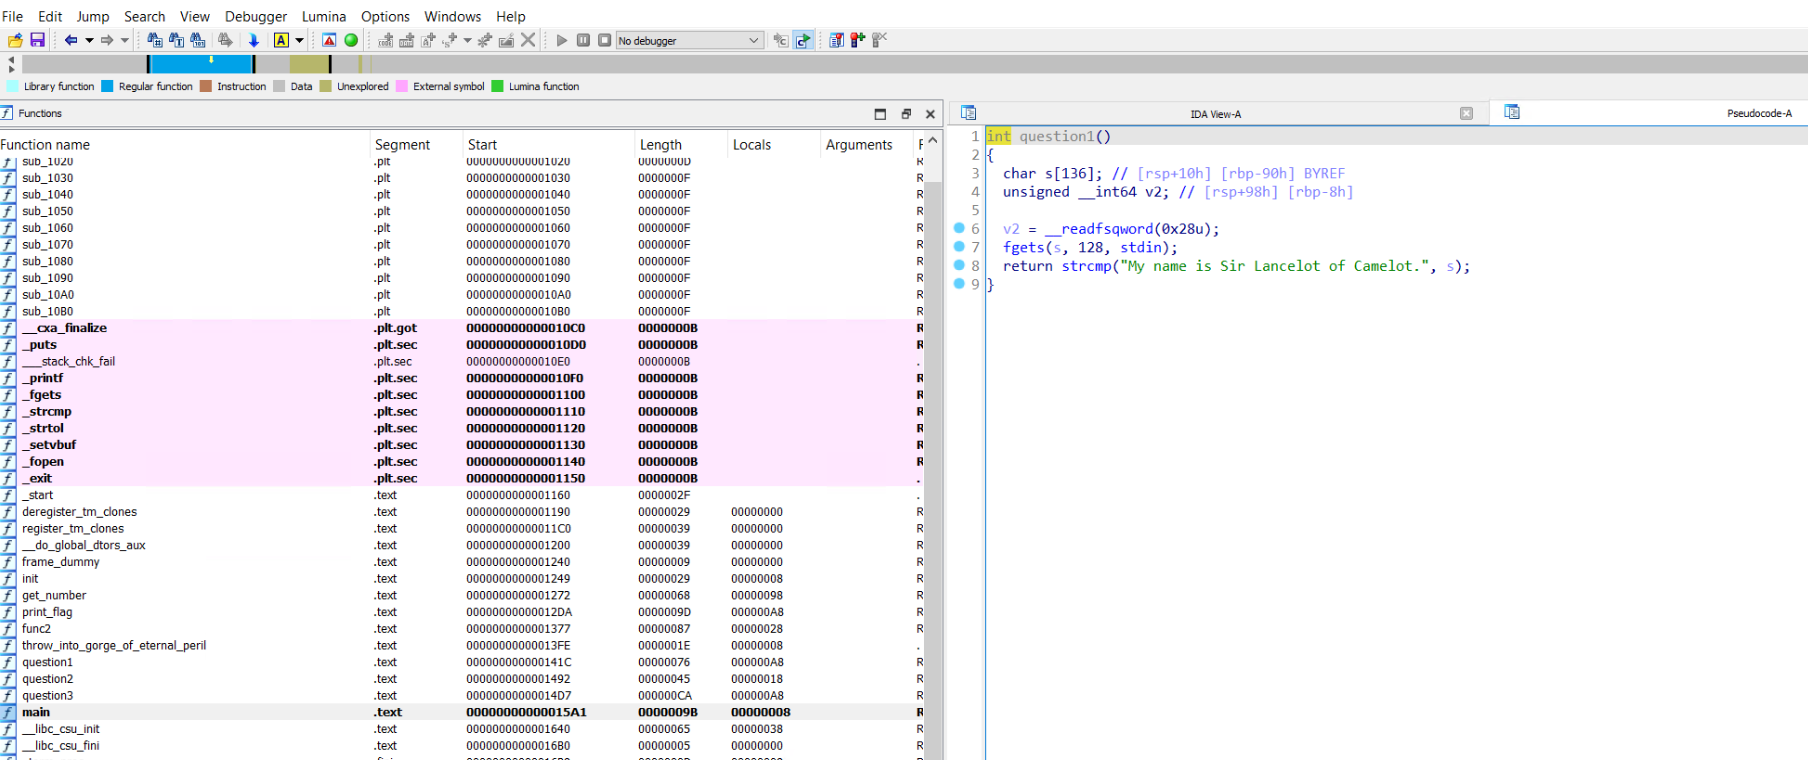
Task: Open the dropdown beside yellow A icon
Action: point(299,40)
